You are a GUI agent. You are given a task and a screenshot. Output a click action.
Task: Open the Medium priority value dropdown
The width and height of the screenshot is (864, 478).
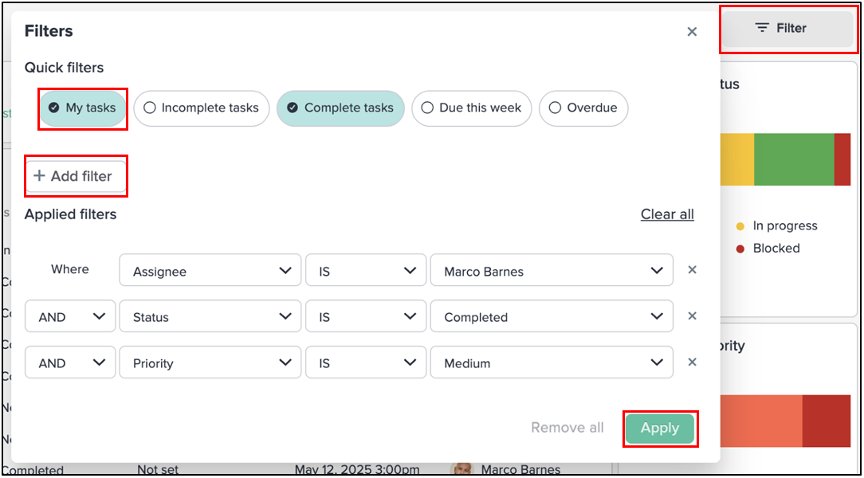[x=552, y=363]
